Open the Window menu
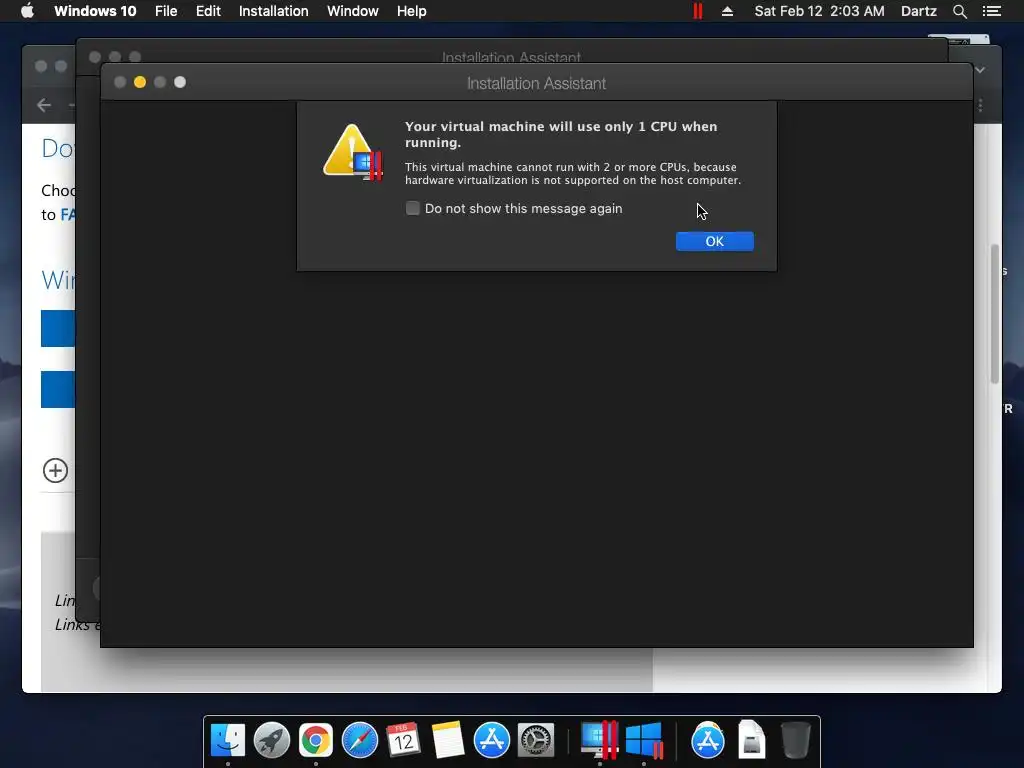1024x768 pixels. (x=353, y=11)
